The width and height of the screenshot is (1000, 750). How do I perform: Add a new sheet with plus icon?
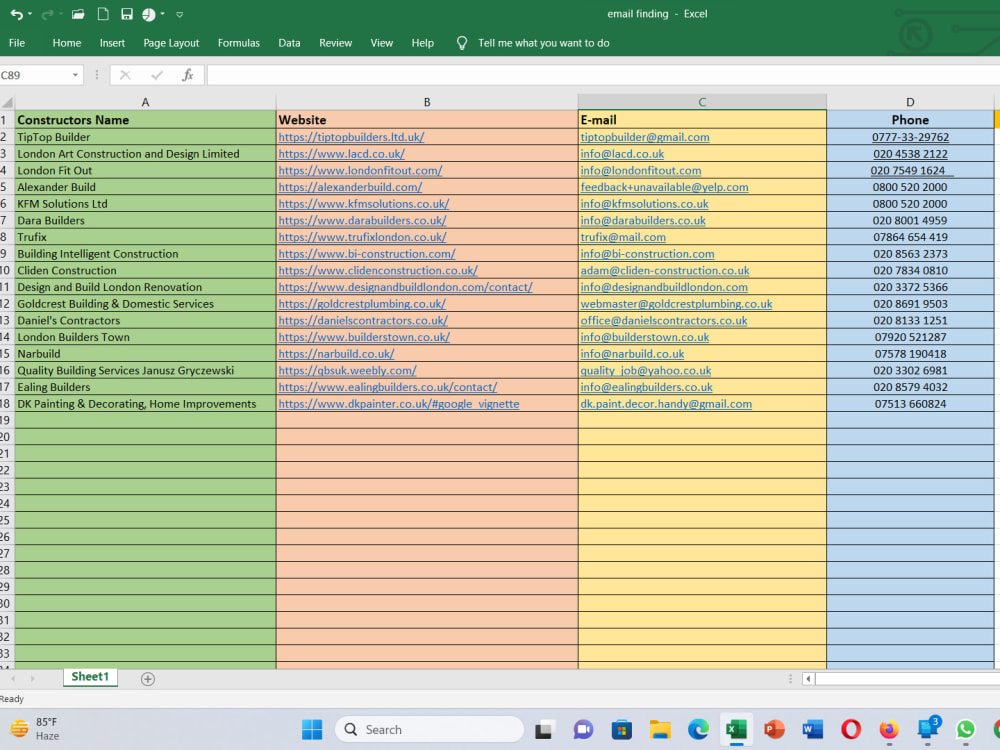(x=147, y=679)
